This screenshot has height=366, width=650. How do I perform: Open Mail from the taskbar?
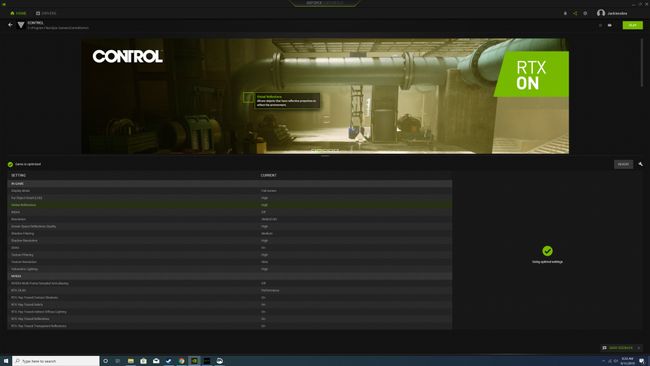pyautogui.click(x=156, y=361)
